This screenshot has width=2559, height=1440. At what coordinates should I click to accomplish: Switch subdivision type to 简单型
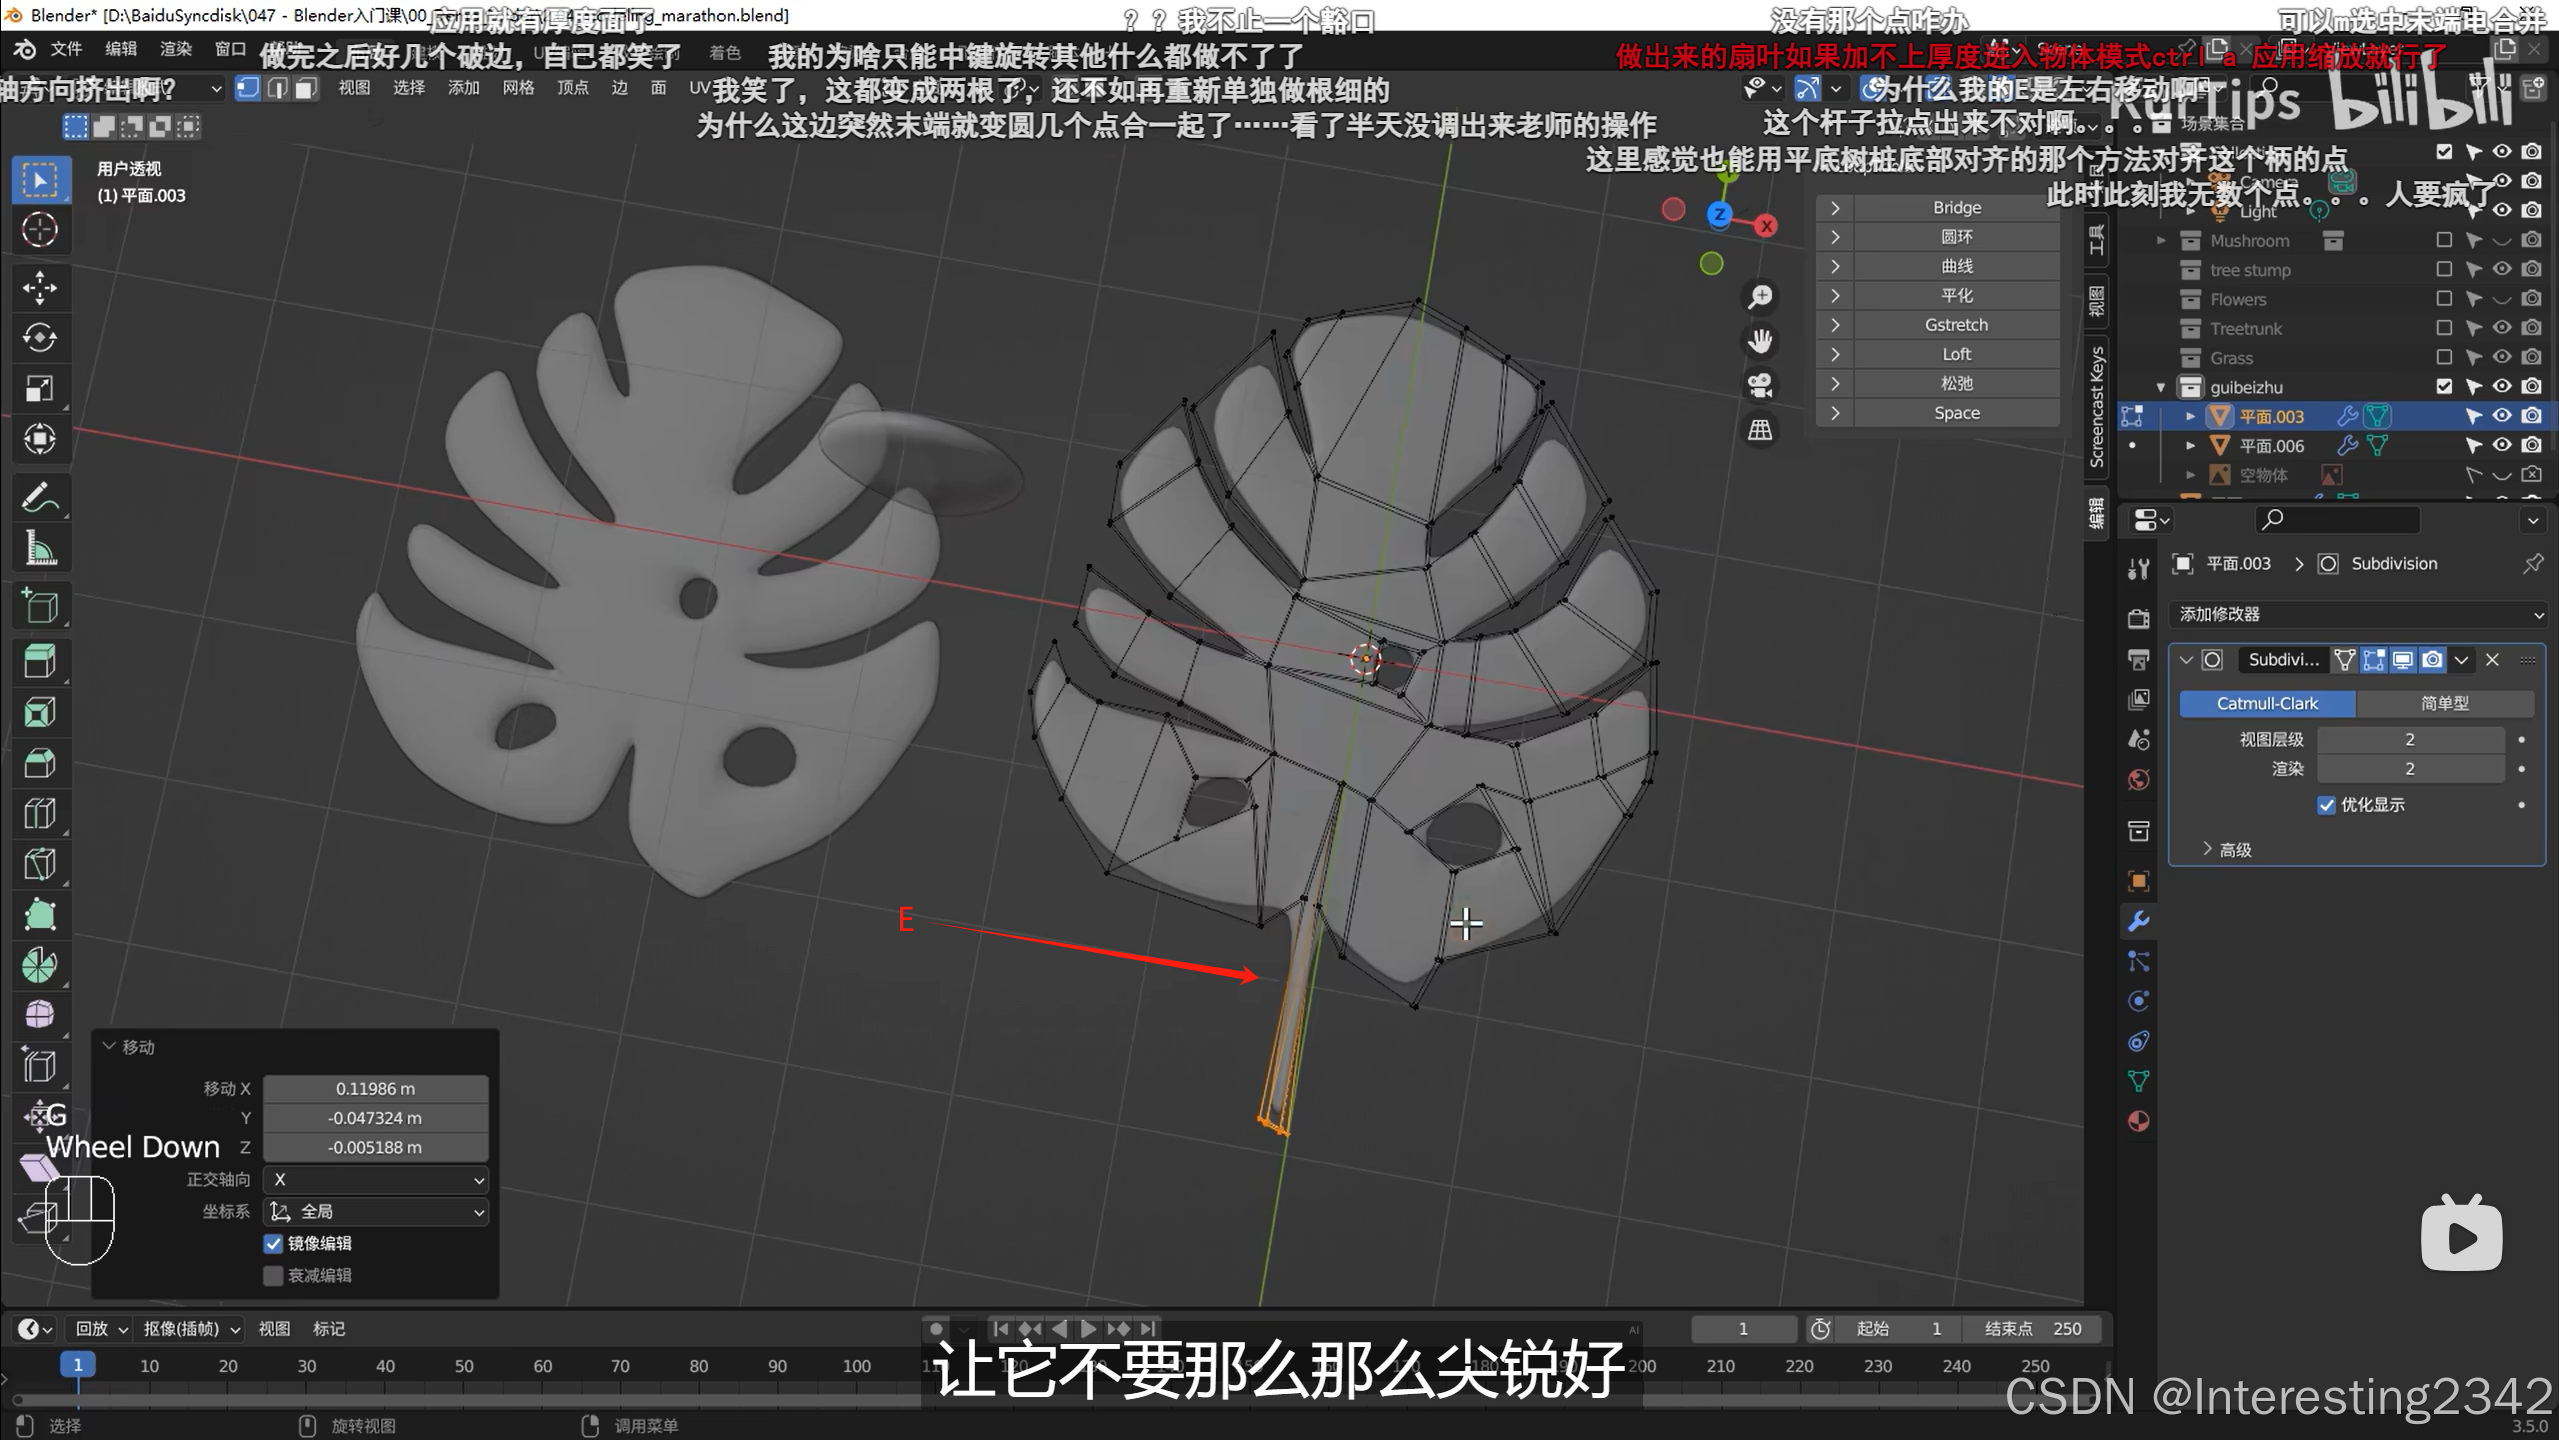click(x=2443, y=703)
